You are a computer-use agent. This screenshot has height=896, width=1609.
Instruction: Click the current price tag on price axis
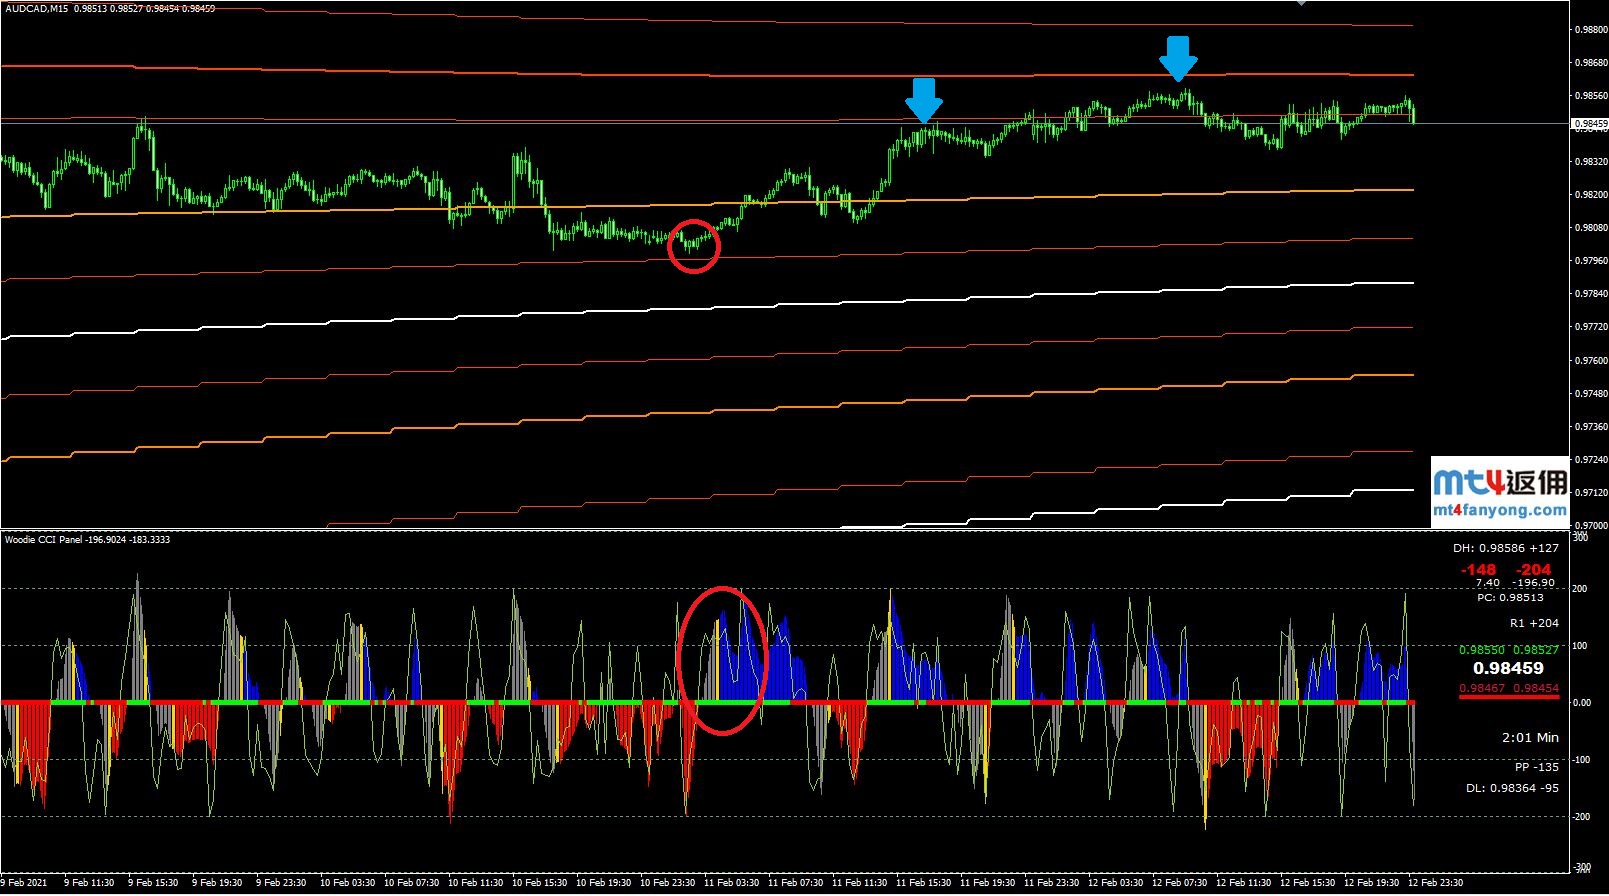(x=1589, y=124)
